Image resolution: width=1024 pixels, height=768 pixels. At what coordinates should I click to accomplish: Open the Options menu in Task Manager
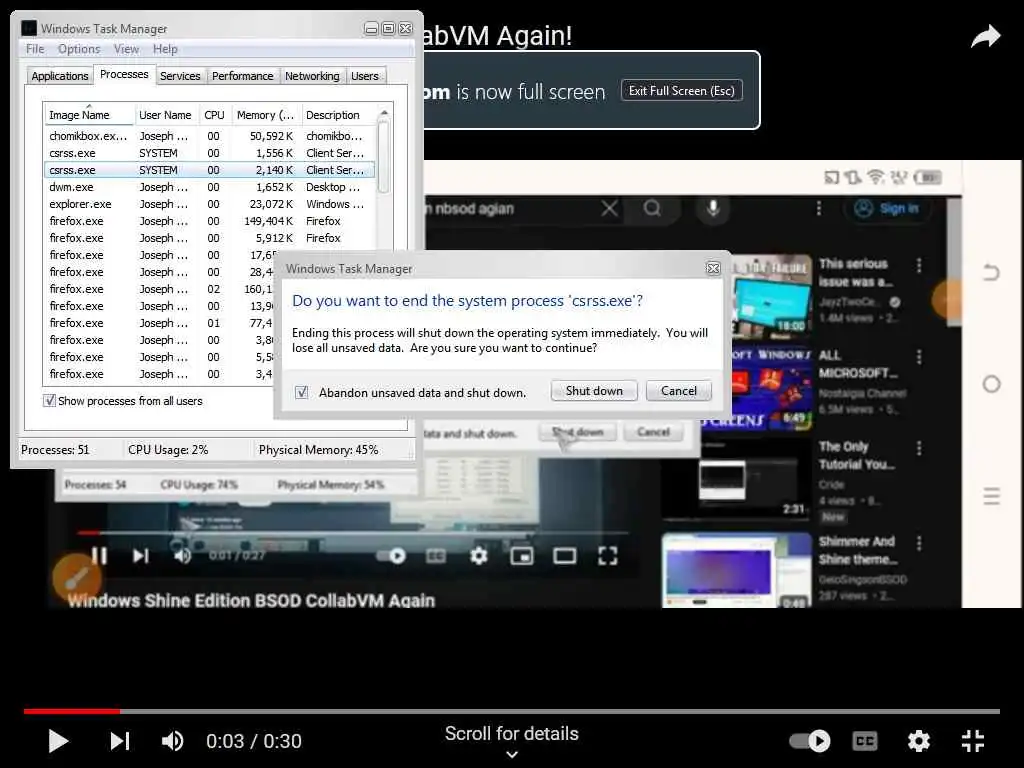(x=79, y=49)
